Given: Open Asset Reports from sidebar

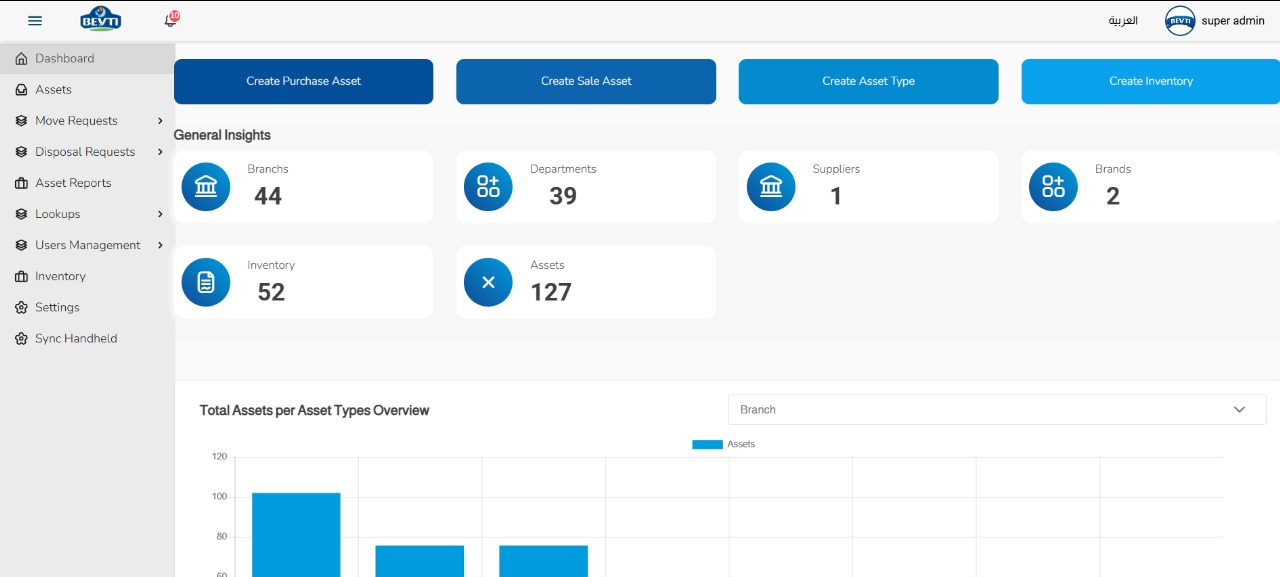Looking at the screenshot, I should point(73,183).
